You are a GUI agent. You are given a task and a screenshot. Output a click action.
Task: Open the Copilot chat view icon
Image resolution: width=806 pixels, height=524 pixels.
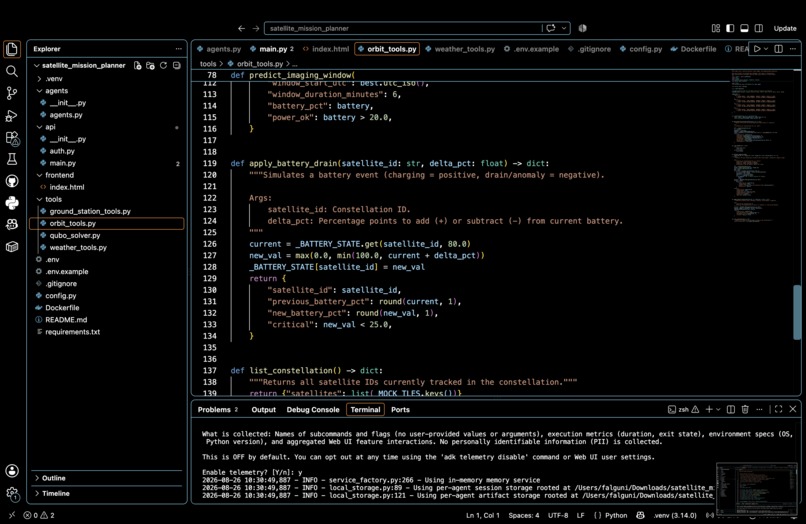coord(12,225)
